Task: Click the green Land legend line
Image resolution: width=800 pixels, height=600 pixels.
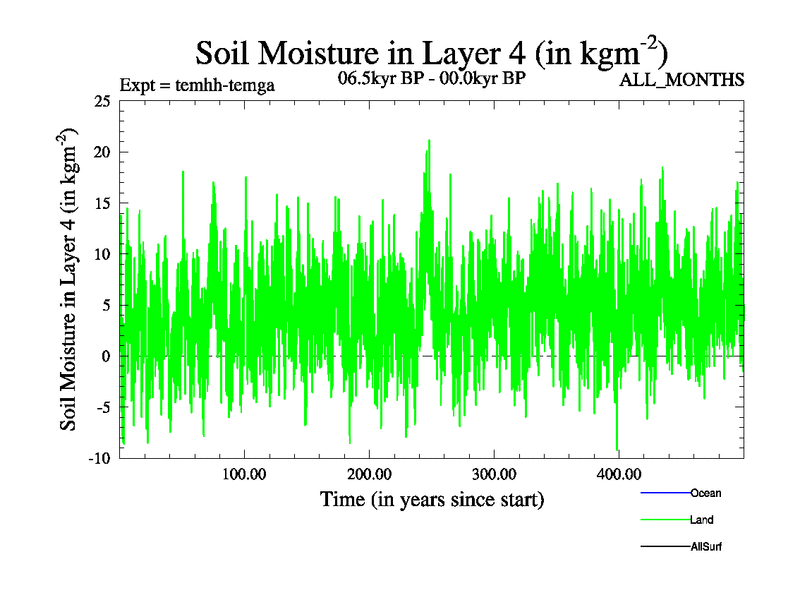Action: [664, 520]
